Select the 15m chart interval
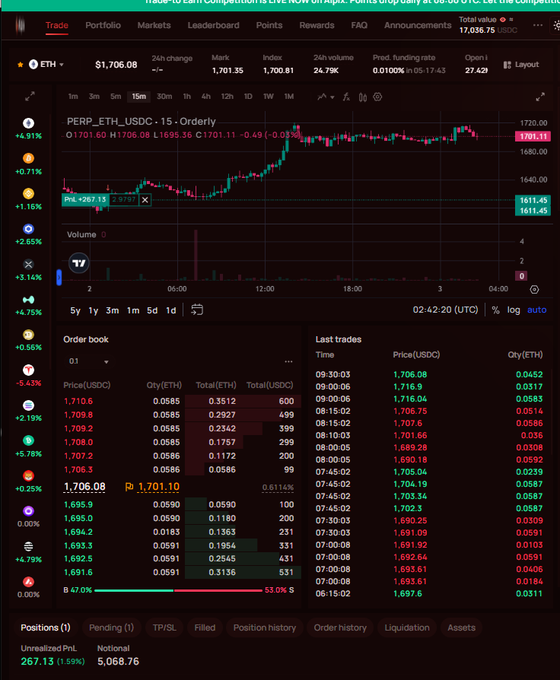Image resolution: width=560 pixels, height=680 pixels. click(139, 96)
